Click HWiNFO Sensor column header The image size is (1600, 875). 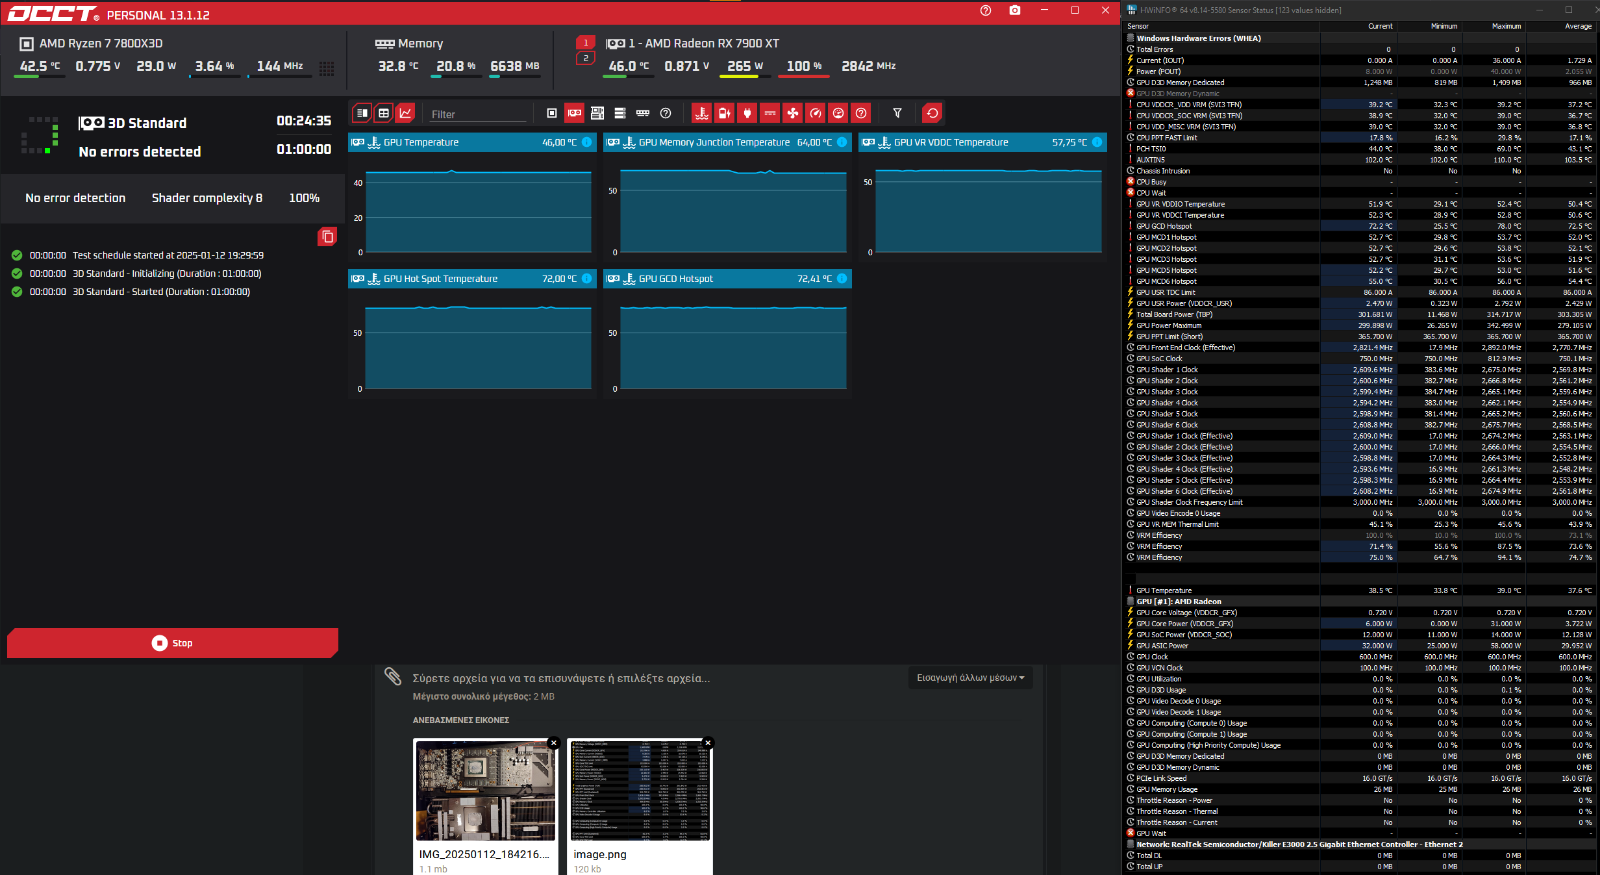1138,26
